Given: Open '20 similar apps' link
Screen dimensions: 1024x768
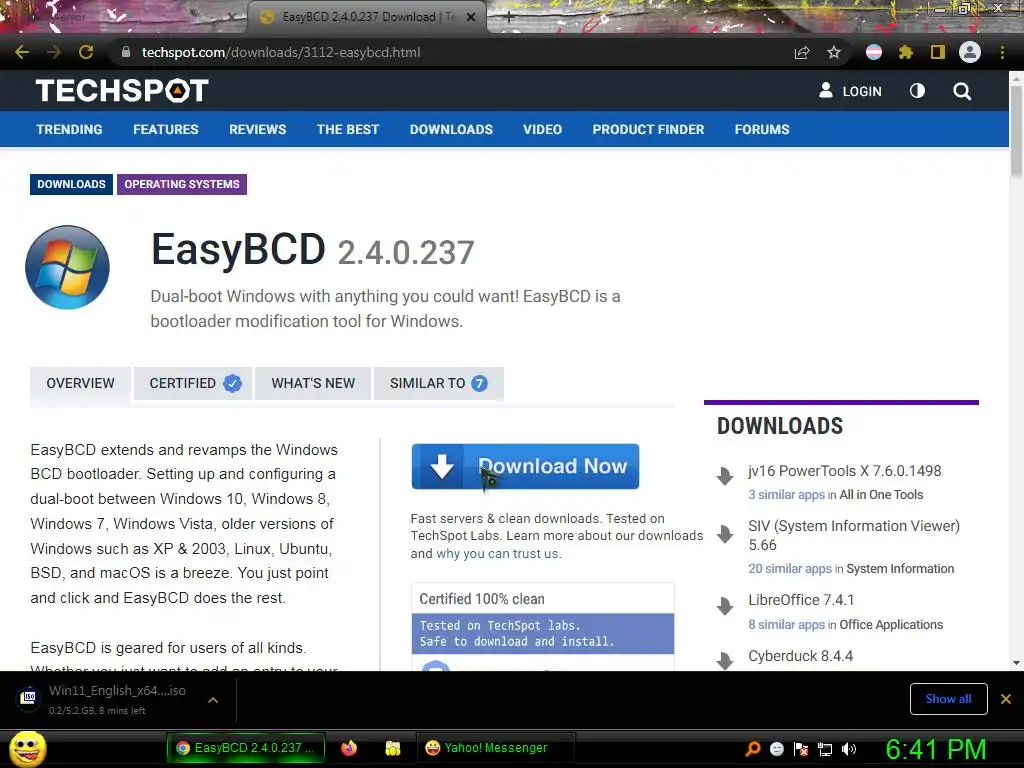Looking at the screenshot, I should click(x=790, y=569).
